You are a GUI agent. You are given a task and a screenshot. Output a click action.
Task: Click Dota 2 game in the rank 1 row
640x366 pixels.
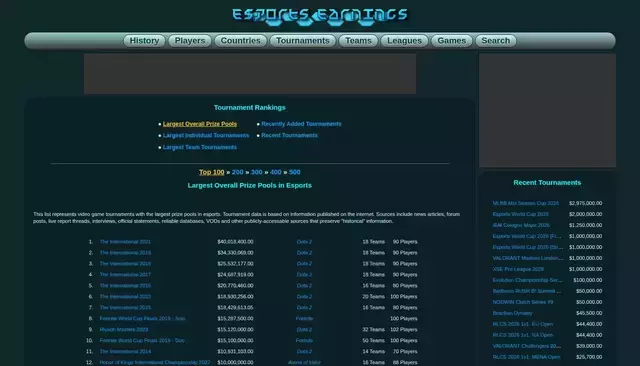pyautogui.click(x=304, y=242)
